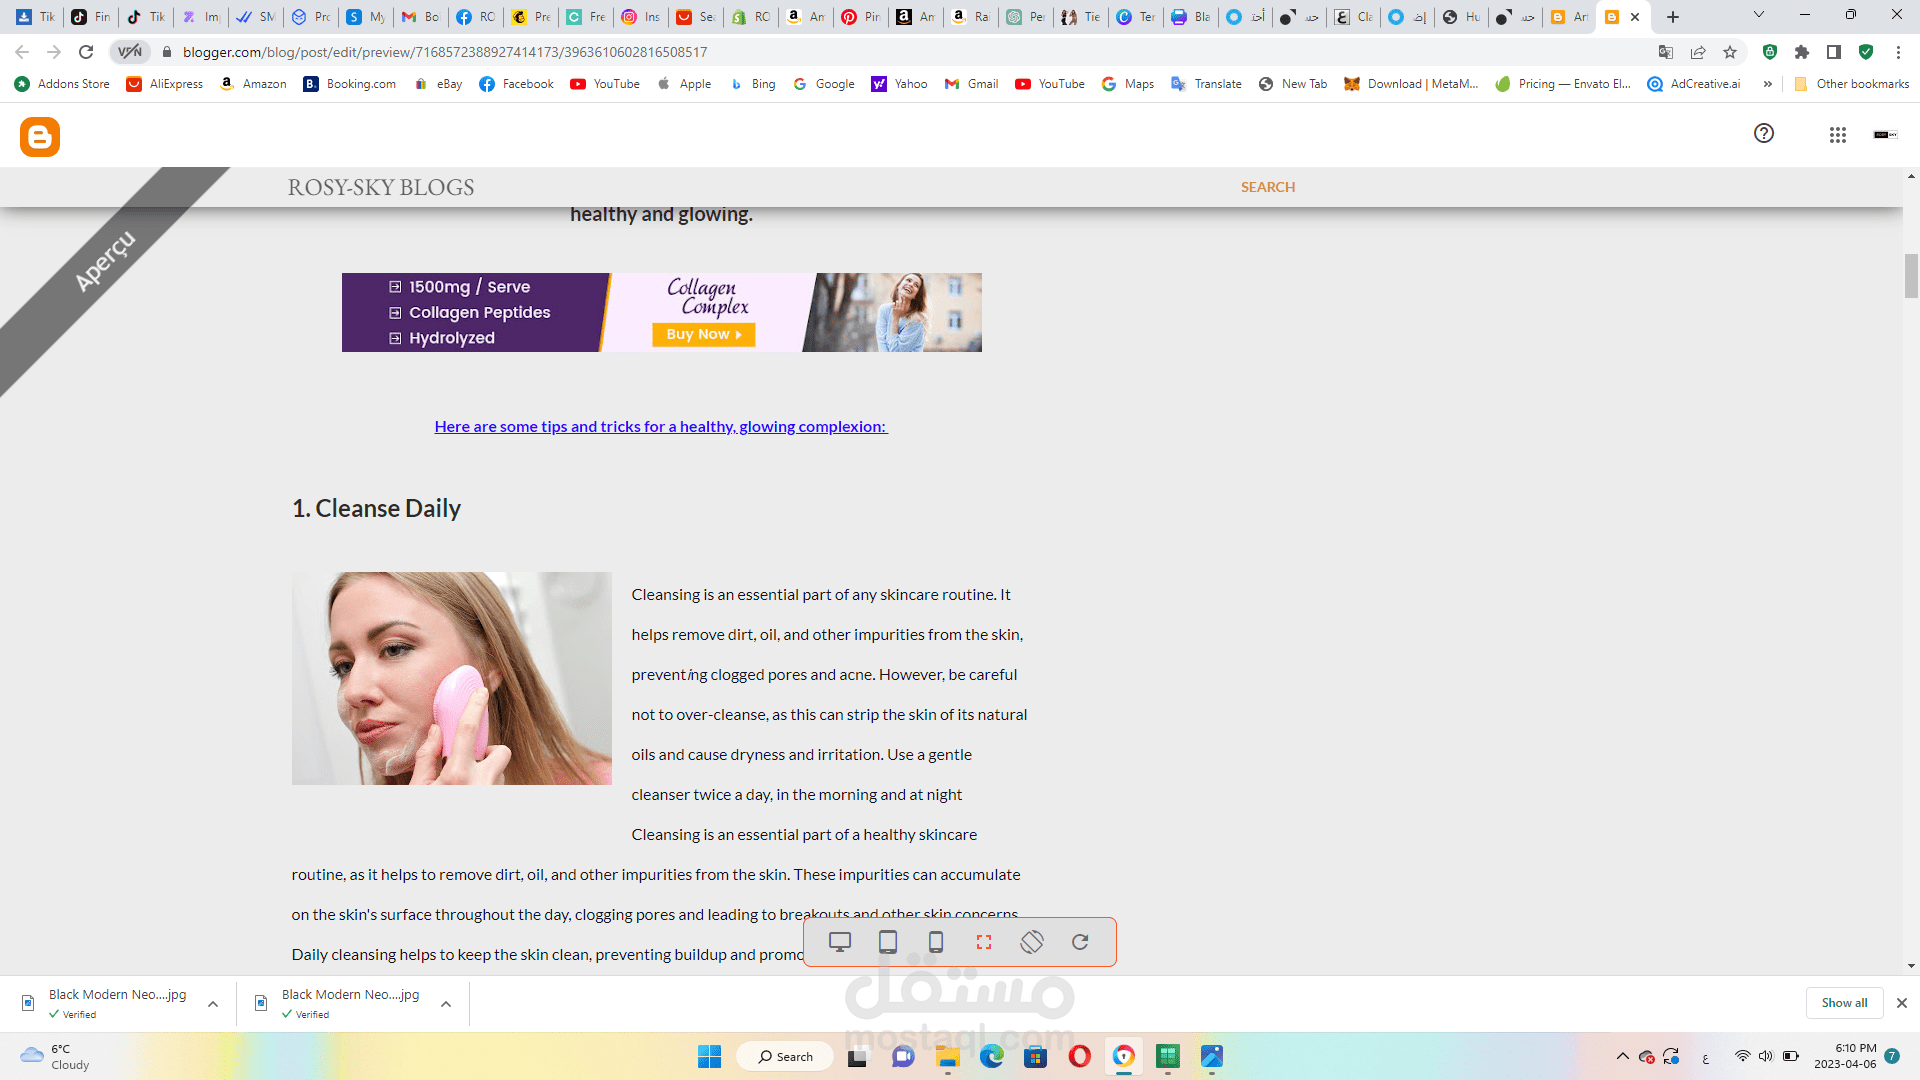1920x1080 pixels.
Task: Open the Extensions puzzle piece menu
Action: point(1802,52)
